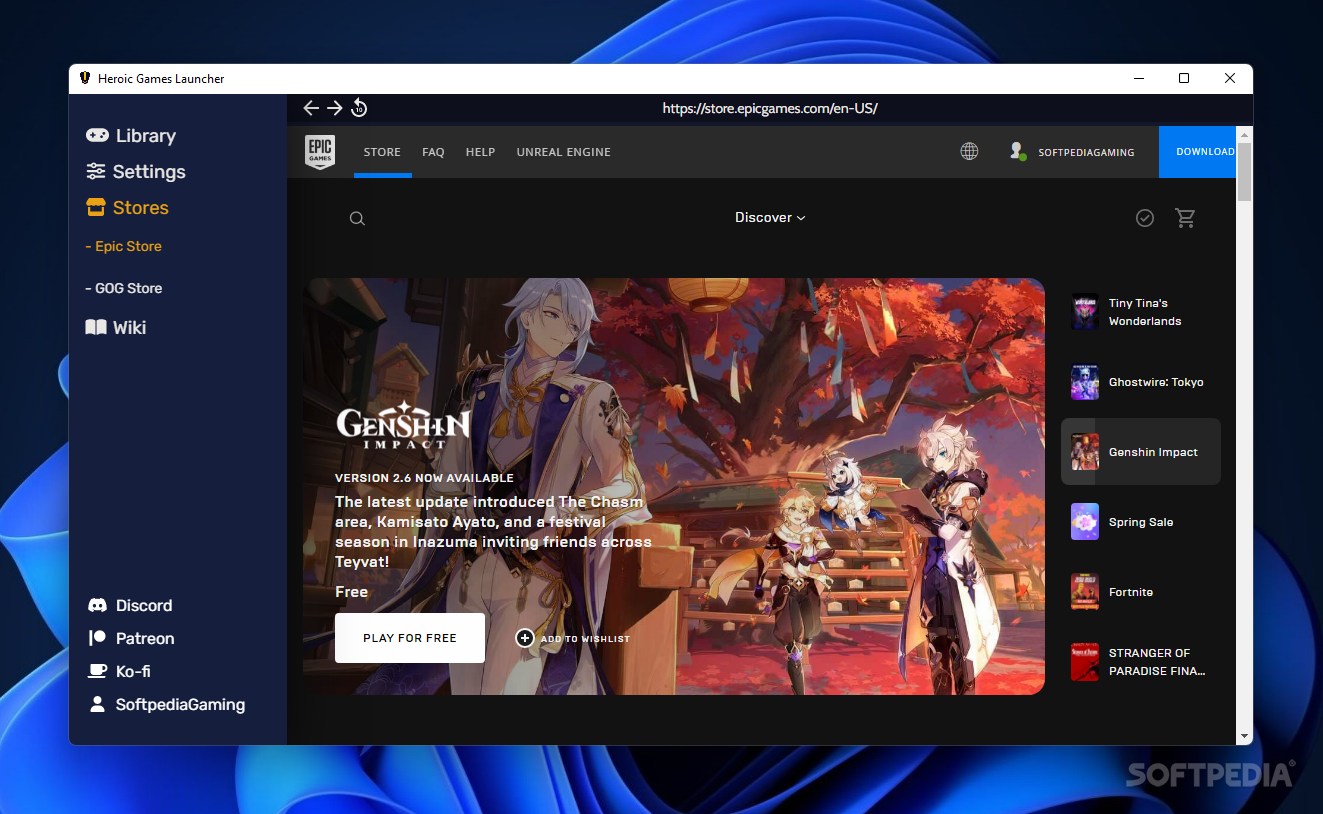Expand the Discover dropdown

coord(770,217)
